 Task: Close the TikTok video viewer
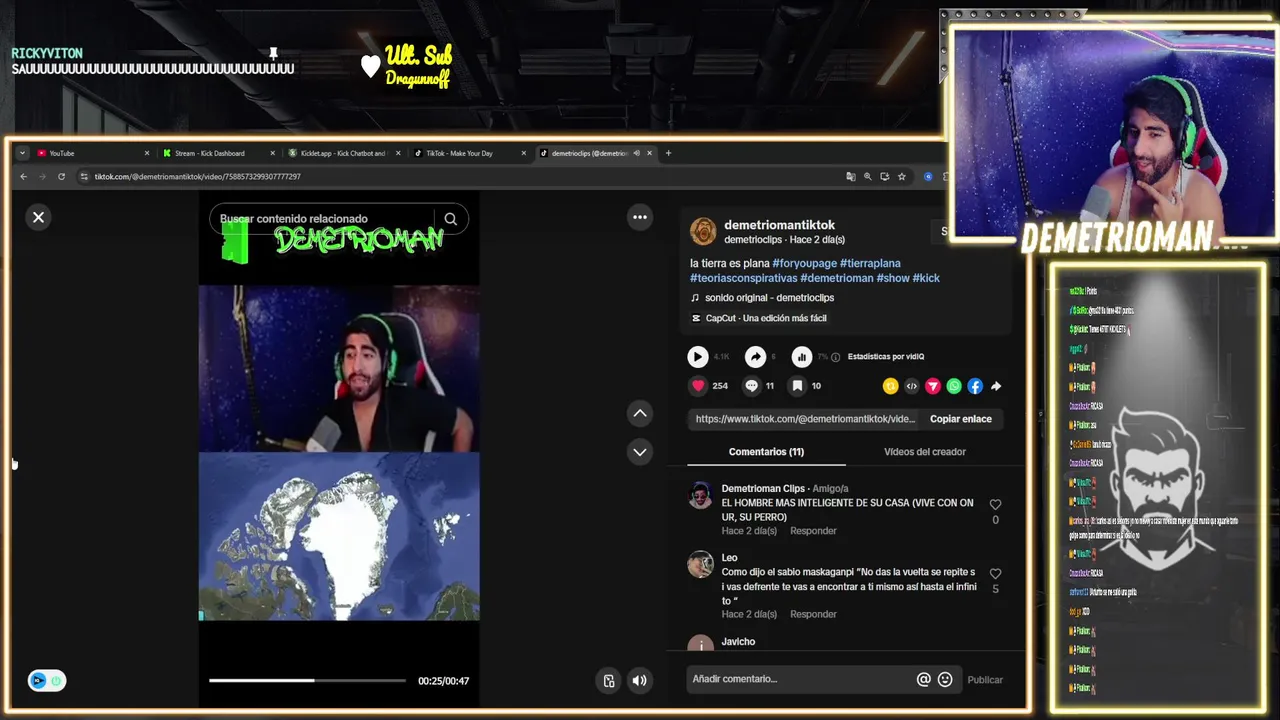point(38,217)
